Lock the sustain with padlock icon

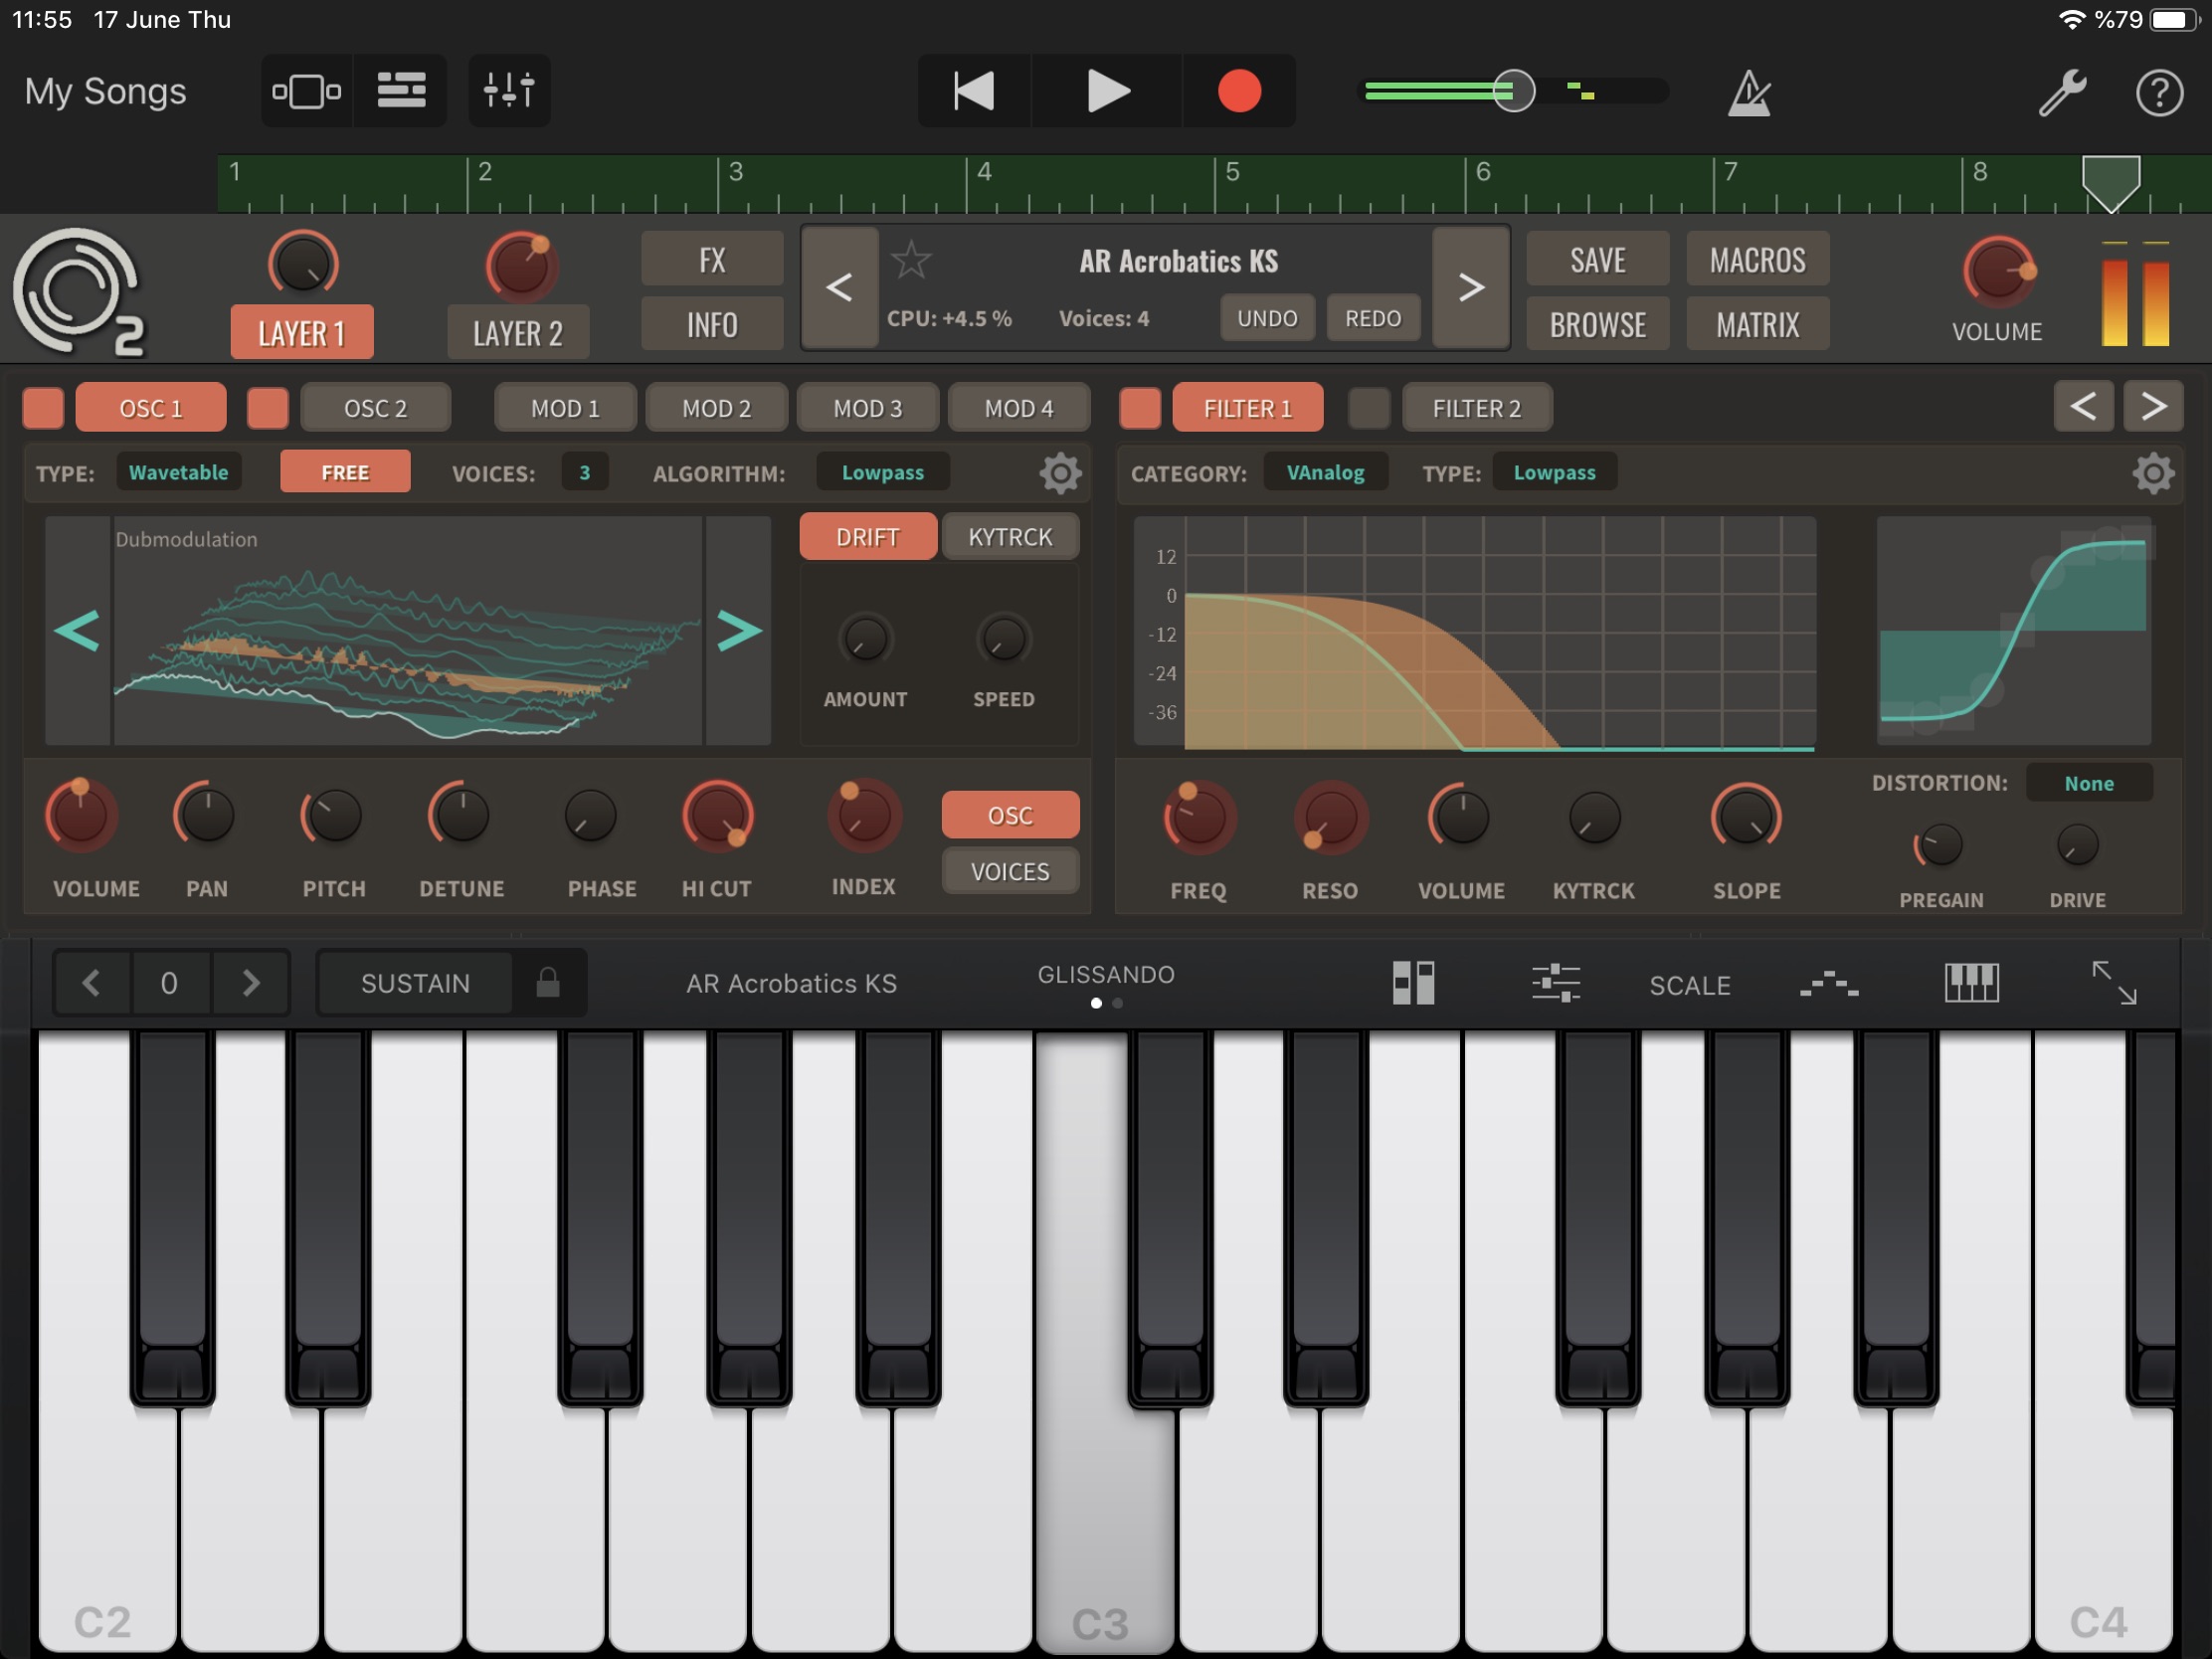[x=548, y=983]
